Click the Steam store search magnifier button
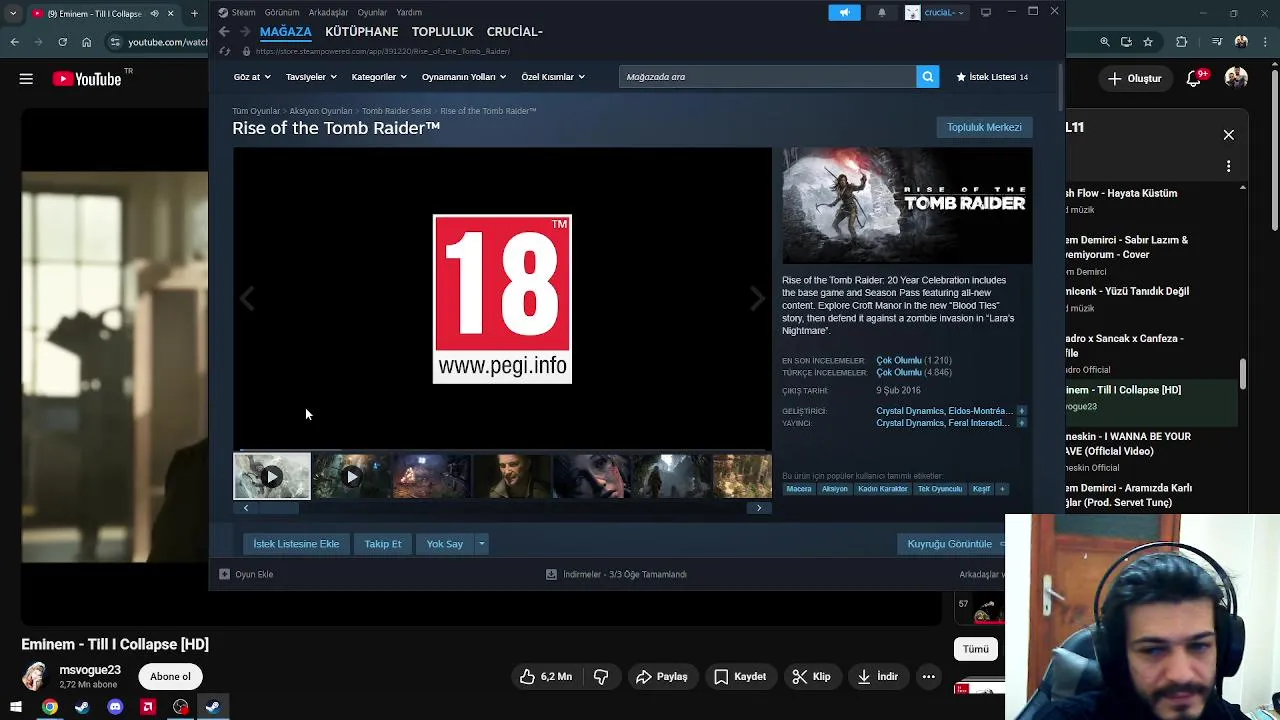This screenshot has height=720, width=1280. [927, 77]
